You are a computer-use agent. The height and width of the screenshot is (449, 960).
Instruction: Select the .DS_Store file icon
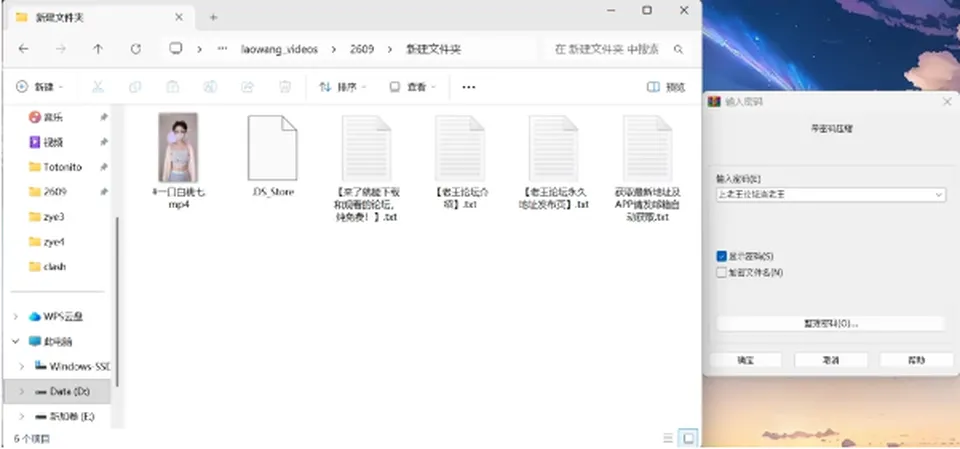click(x=272, y=148)
